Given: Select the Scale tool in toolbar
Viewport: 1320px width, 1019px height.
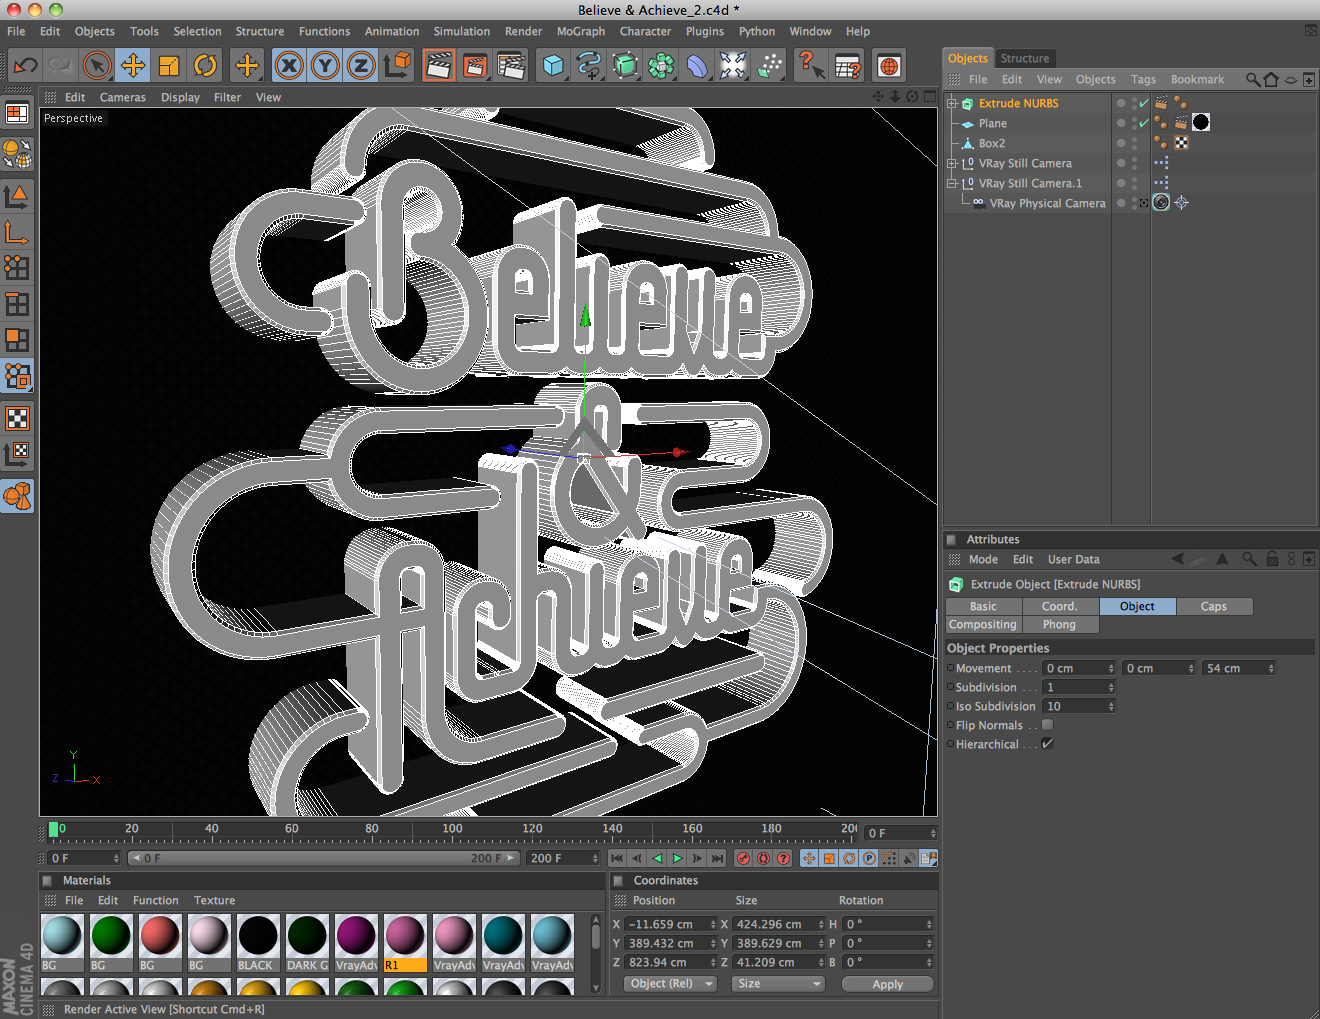Looking at the screenshot, I should coord(169,66).
